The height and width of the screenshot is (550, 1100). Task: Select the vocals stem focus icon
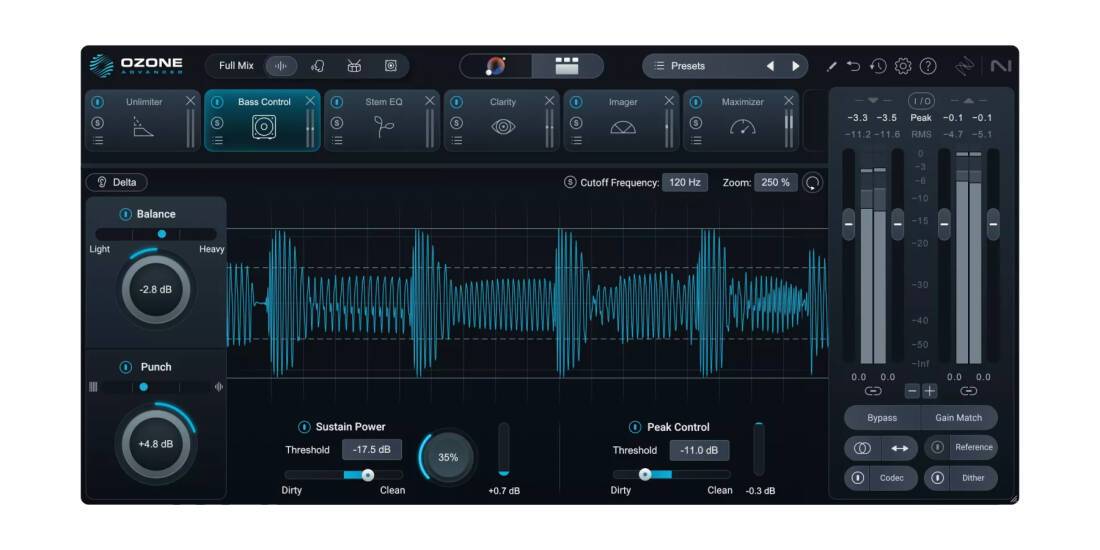coord(318,66)
